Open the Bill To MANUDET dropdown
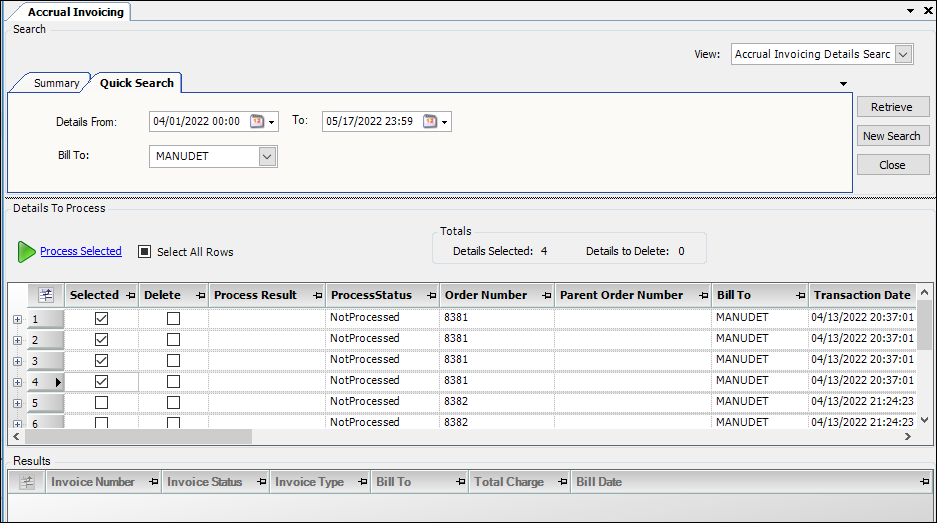 (x=267, y=156)
